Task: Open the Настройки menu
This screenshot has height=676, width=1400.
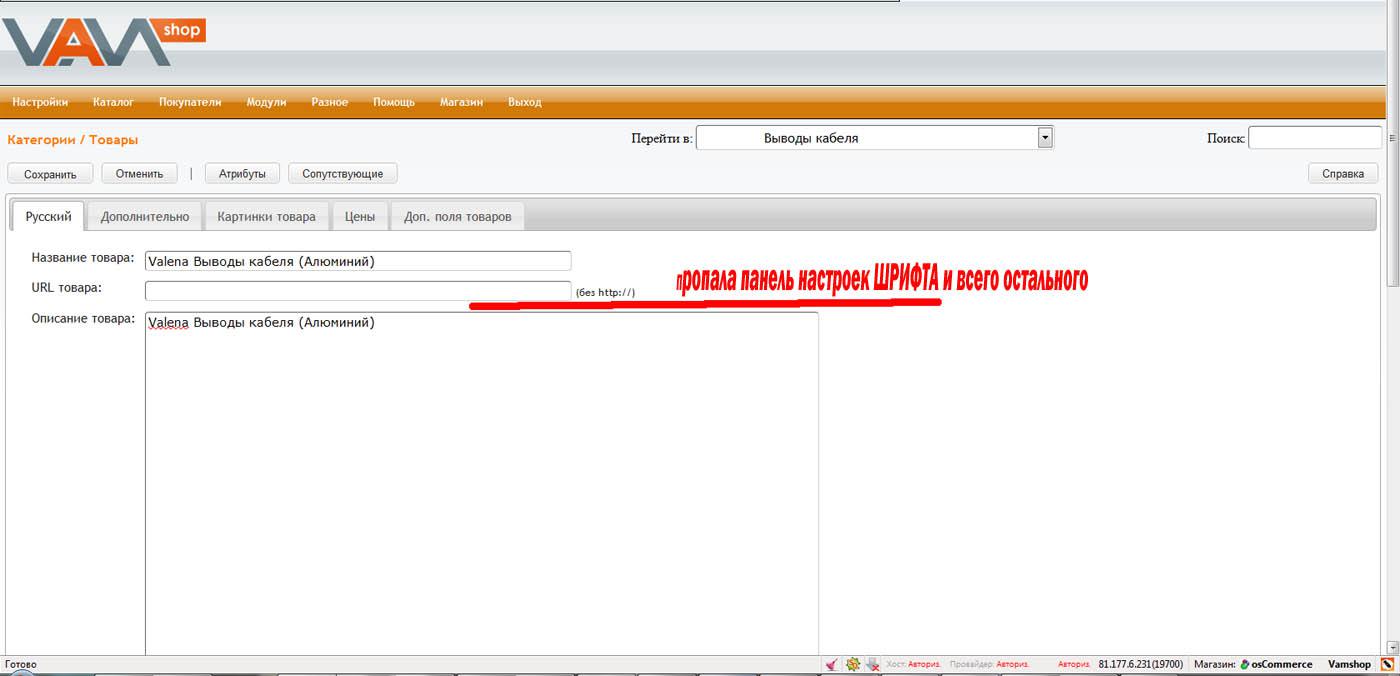Action: click(40, 102)
